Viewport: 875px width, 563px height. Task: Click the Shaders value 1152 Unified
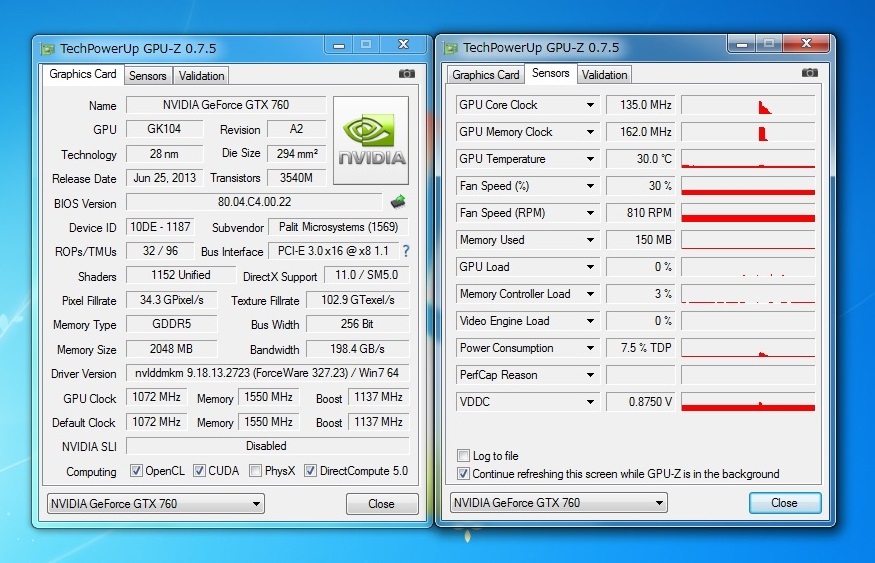tap(181, 275)
